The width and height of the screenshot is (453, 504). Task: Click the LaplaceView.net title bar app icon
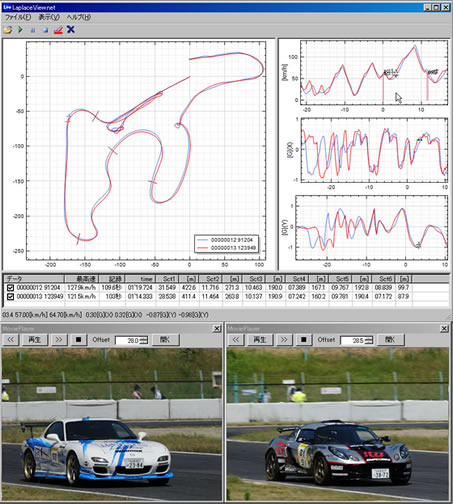[x=6, y=7]
